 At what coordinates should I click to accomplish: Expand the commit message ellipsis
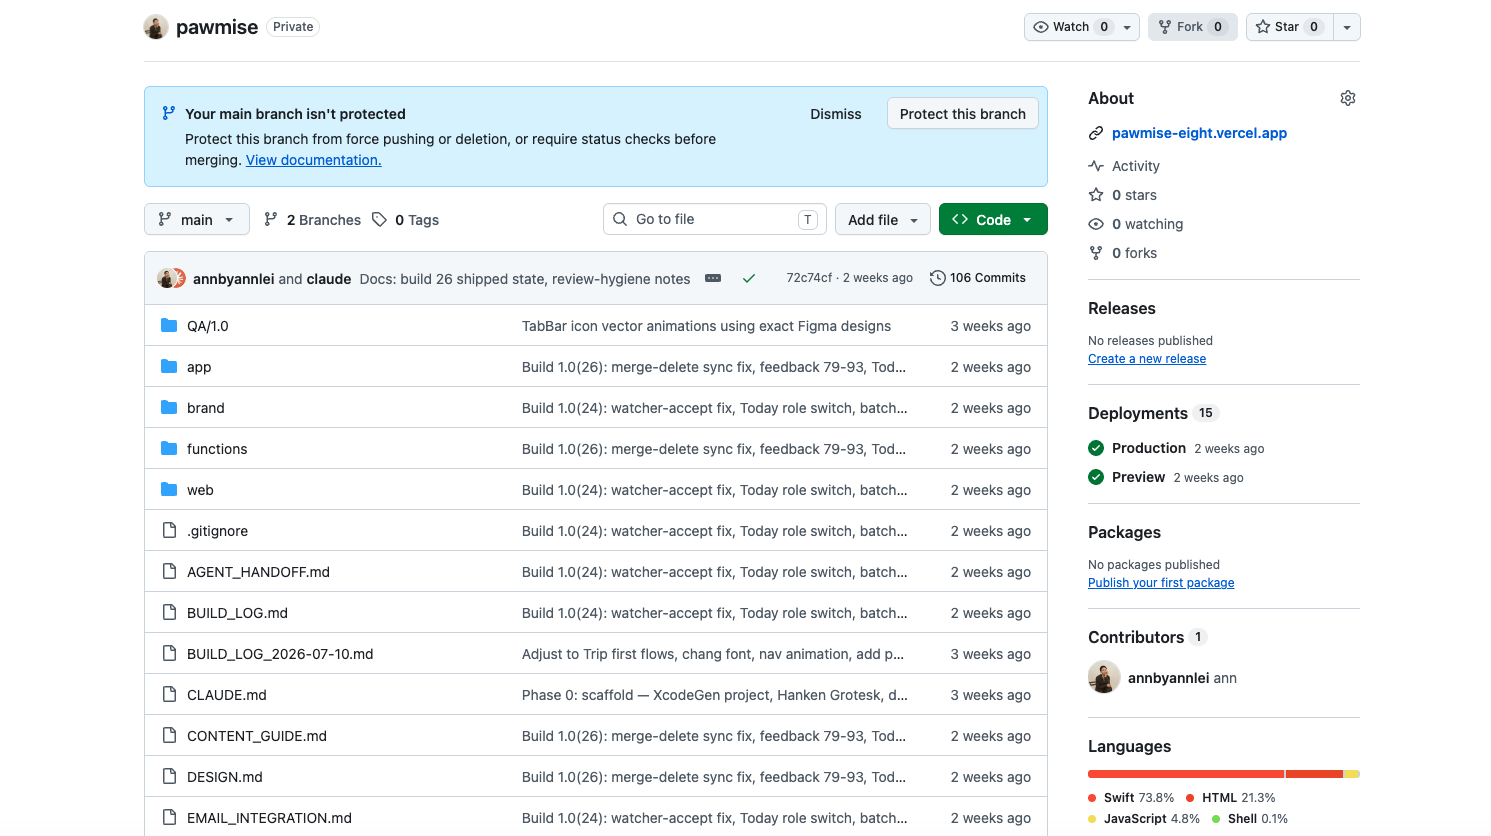pos(713,279)
